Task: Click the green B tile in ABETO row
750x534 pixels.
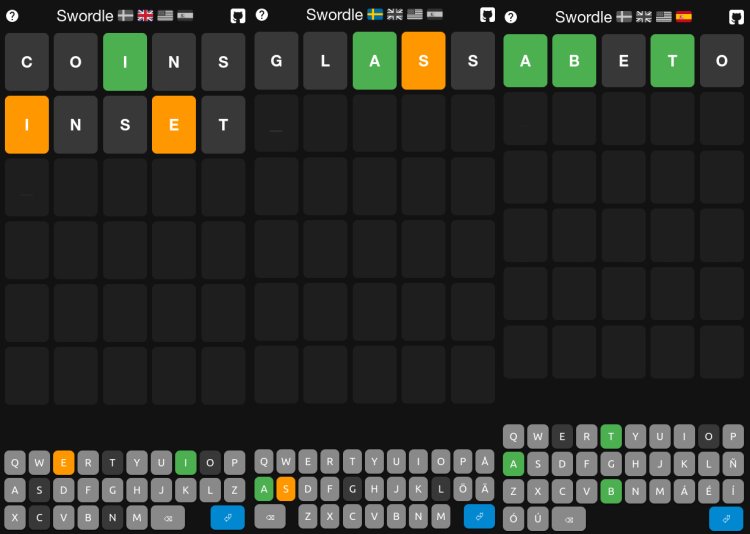Action: point(574,61)
